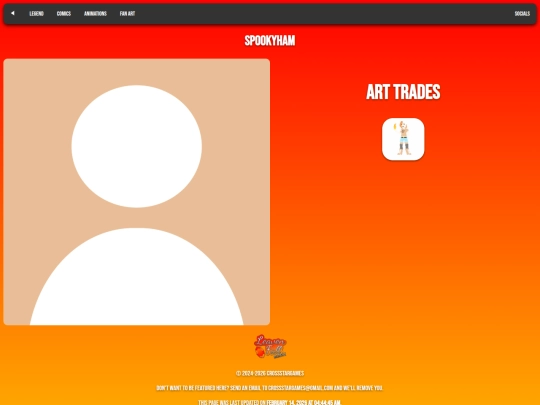Click the Spookyham page title

tap(270, 41)
